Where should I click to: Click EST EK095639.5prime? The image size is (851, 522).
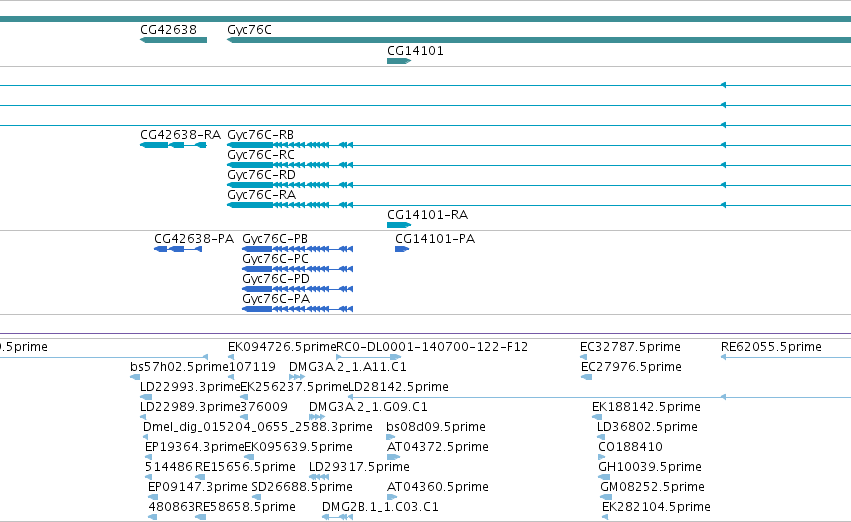(299, 447)
